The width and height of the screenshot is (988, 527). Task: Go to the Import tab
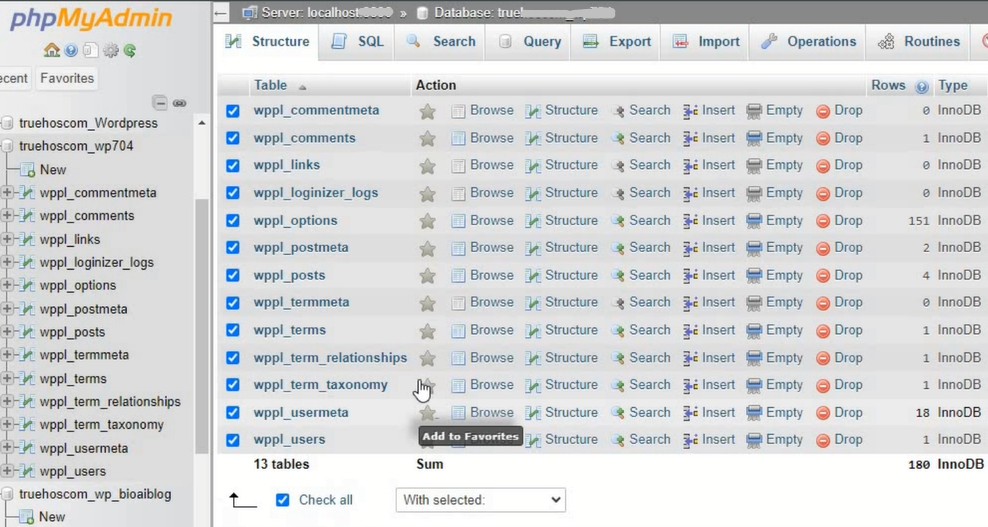coord(705,42)
